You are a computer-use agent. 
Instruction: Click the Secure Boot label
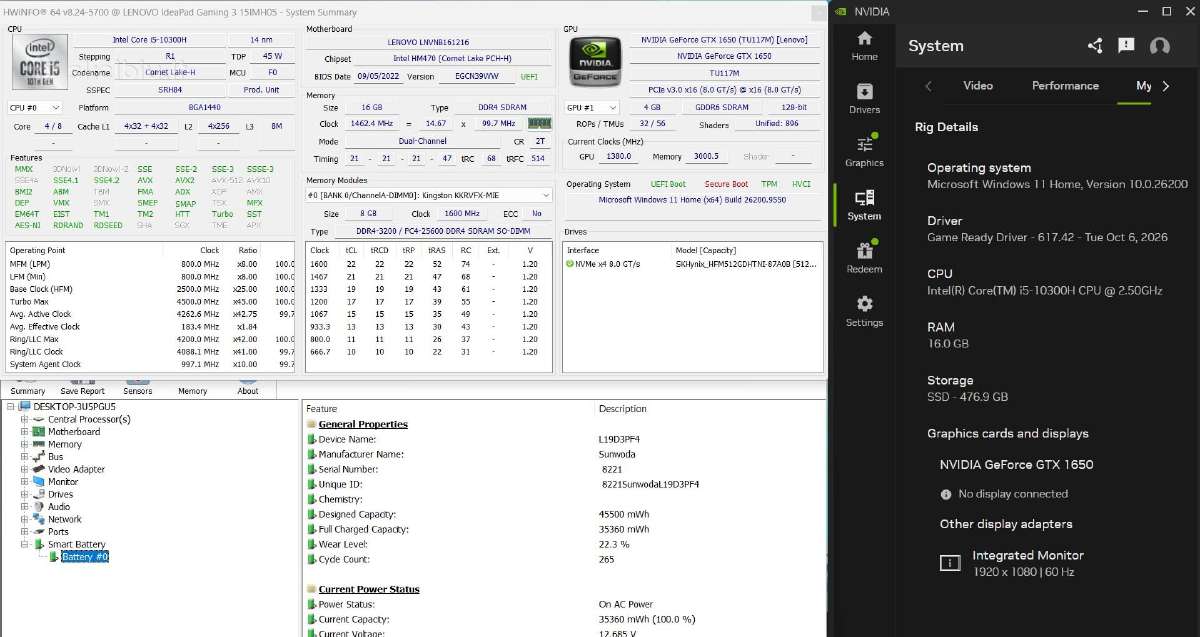pos(726,184)
